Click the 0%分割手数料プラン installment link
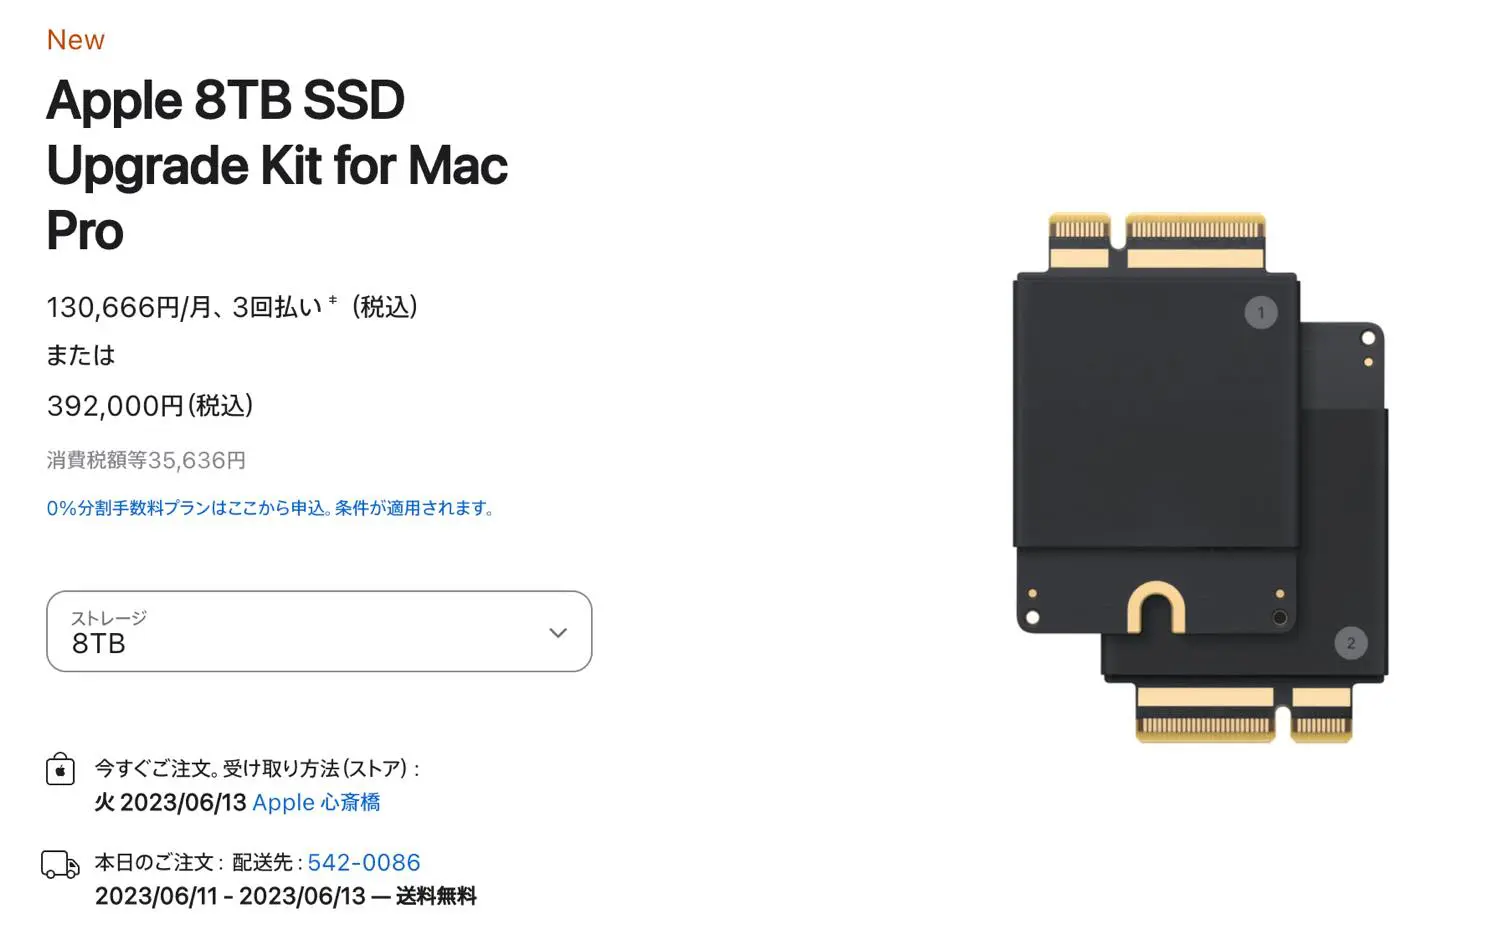Screen dimensions: 1500x945 coord(271,508)
